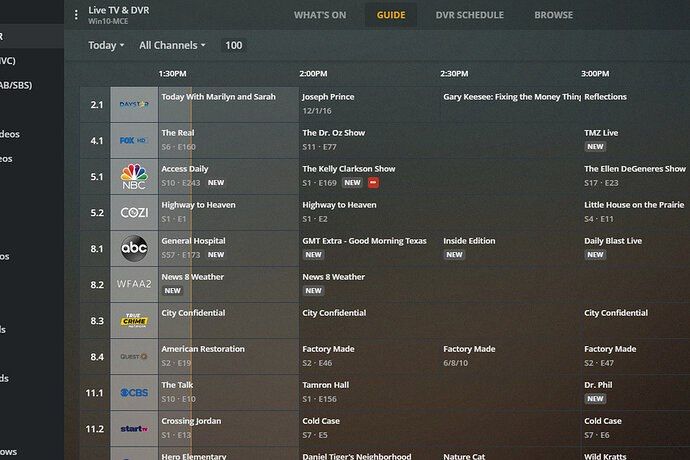Select channel number 5.2
690x460 pixels.
point(96,213)
